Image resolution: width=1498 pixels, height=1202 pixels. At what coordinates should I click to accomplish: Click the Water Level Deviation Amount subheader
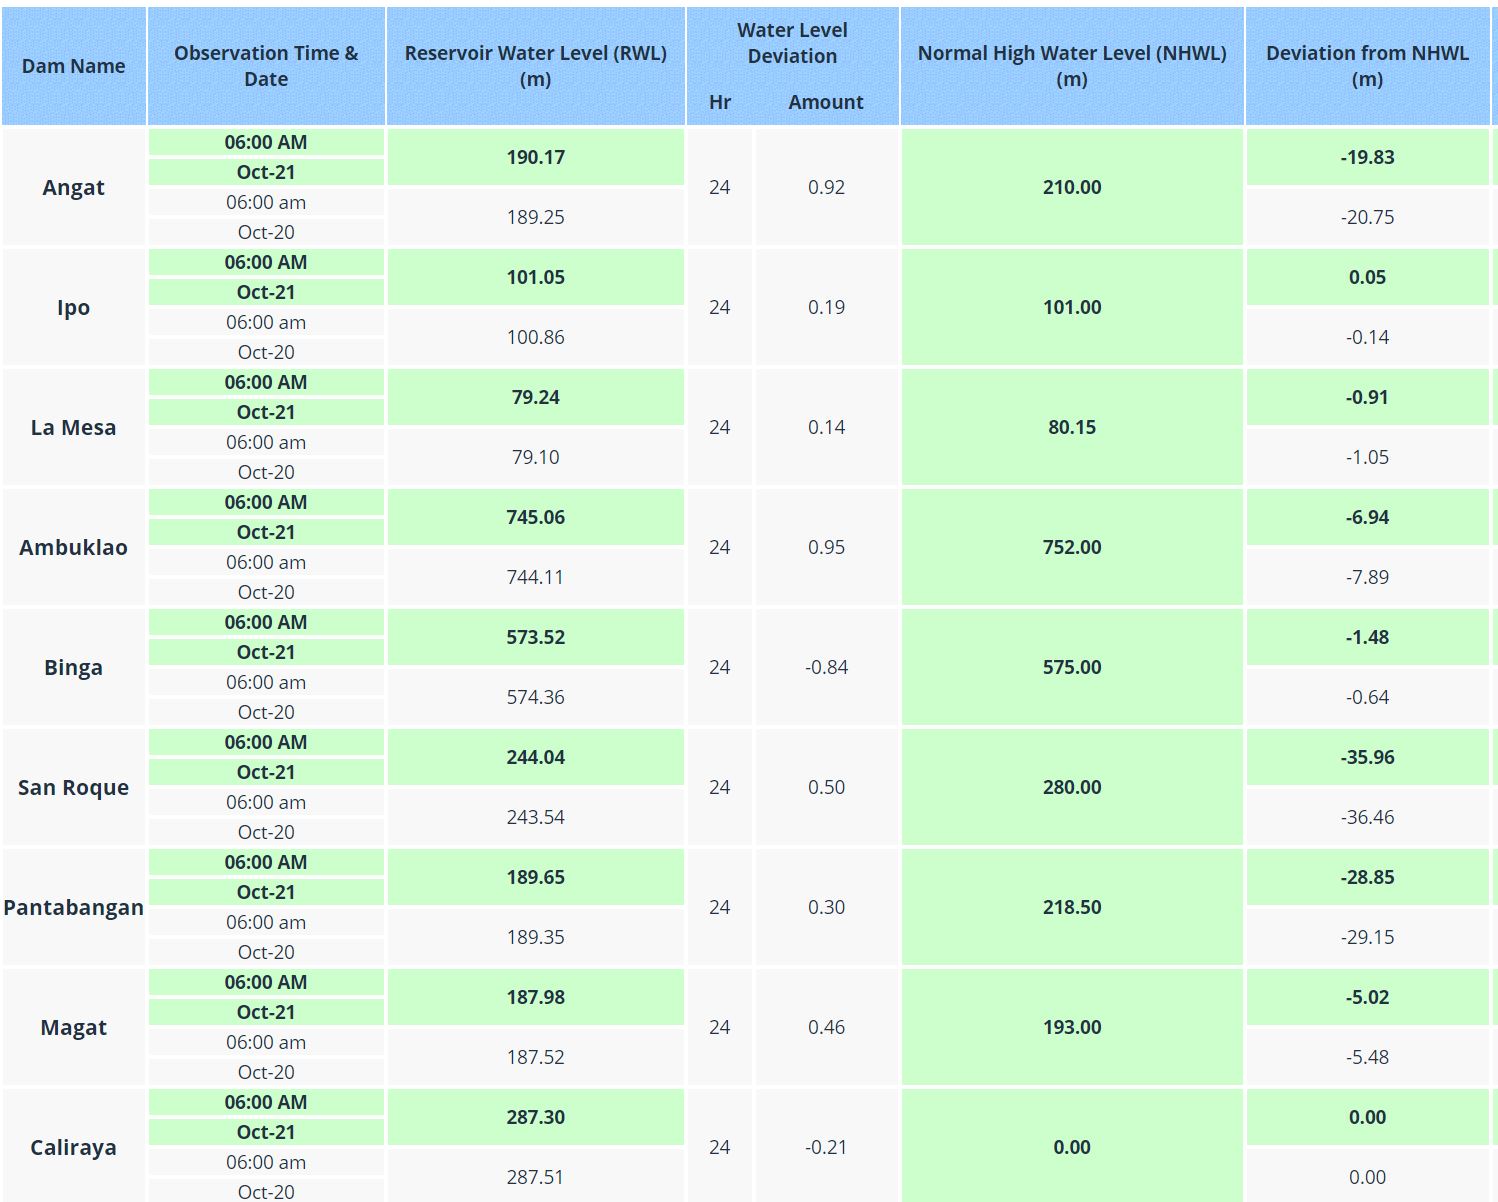[825, 102]
